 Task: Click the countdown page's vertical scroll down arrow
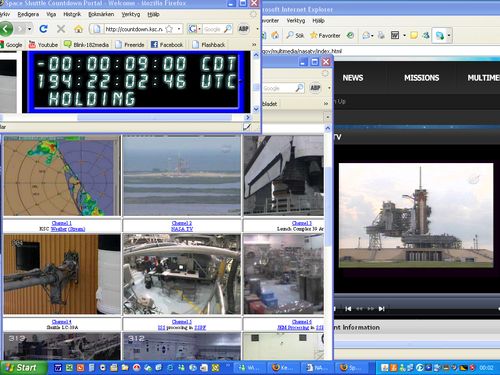pos(256,109)
